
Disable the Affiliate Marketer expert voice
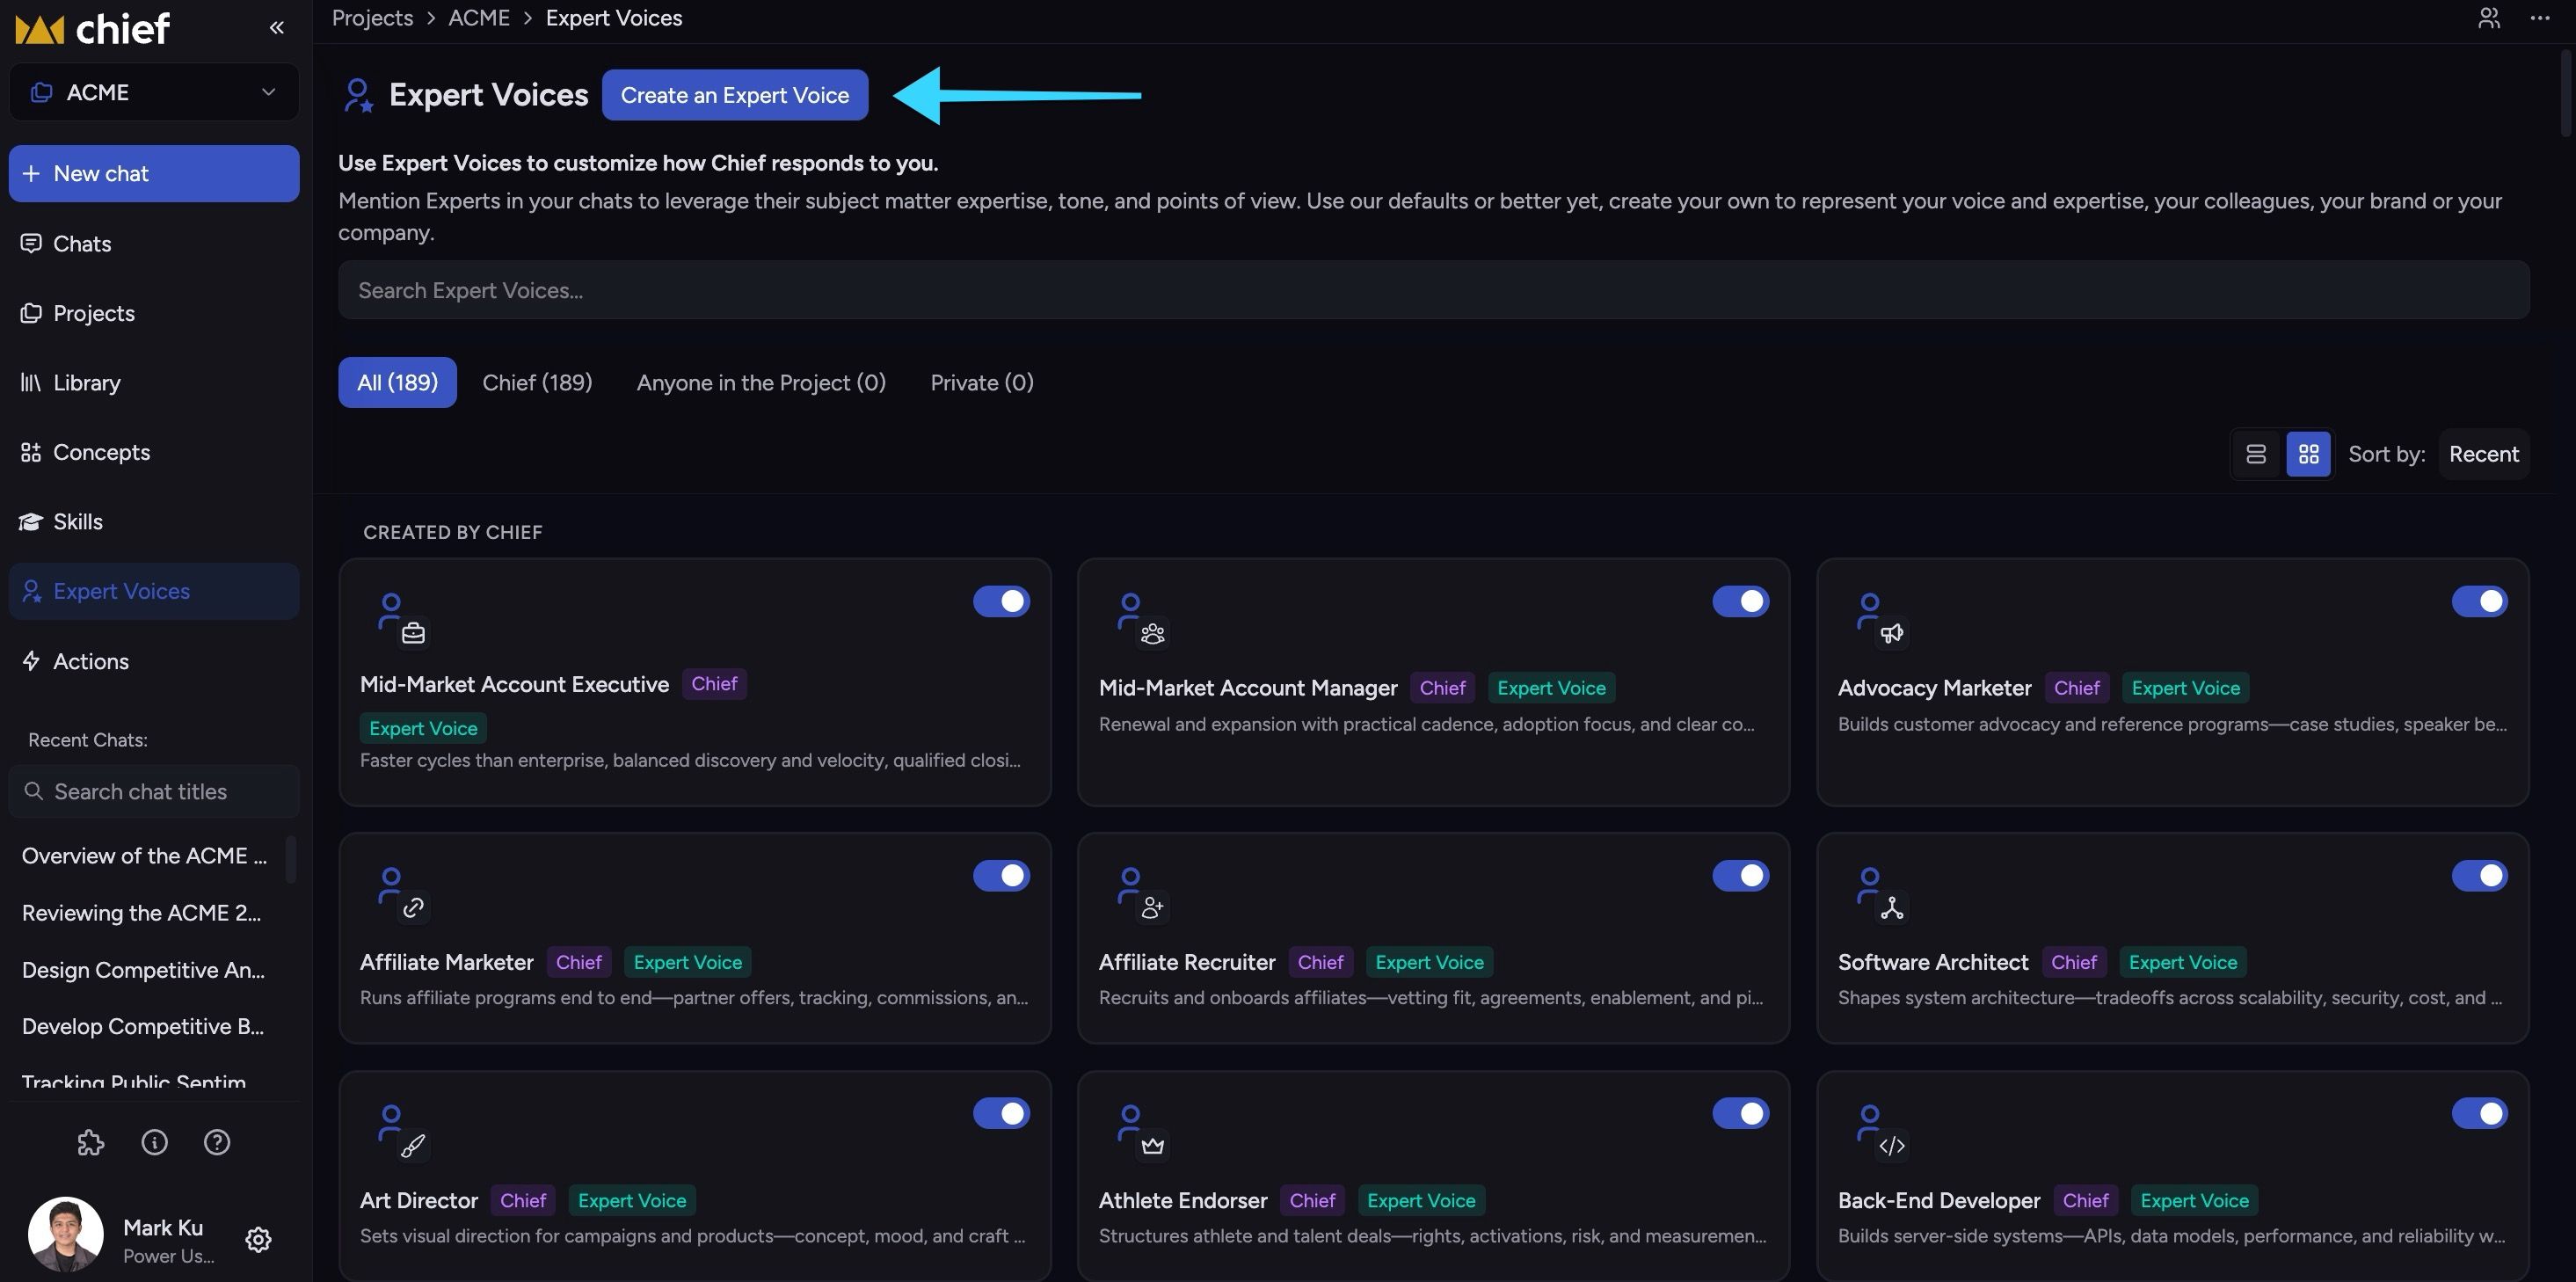click(1001, 875)
